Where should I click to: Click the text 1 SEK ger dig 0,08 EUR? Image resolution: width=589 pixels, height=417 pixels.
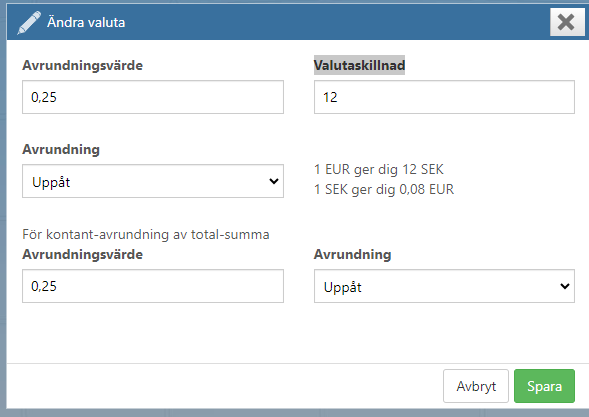pos(384,189)
